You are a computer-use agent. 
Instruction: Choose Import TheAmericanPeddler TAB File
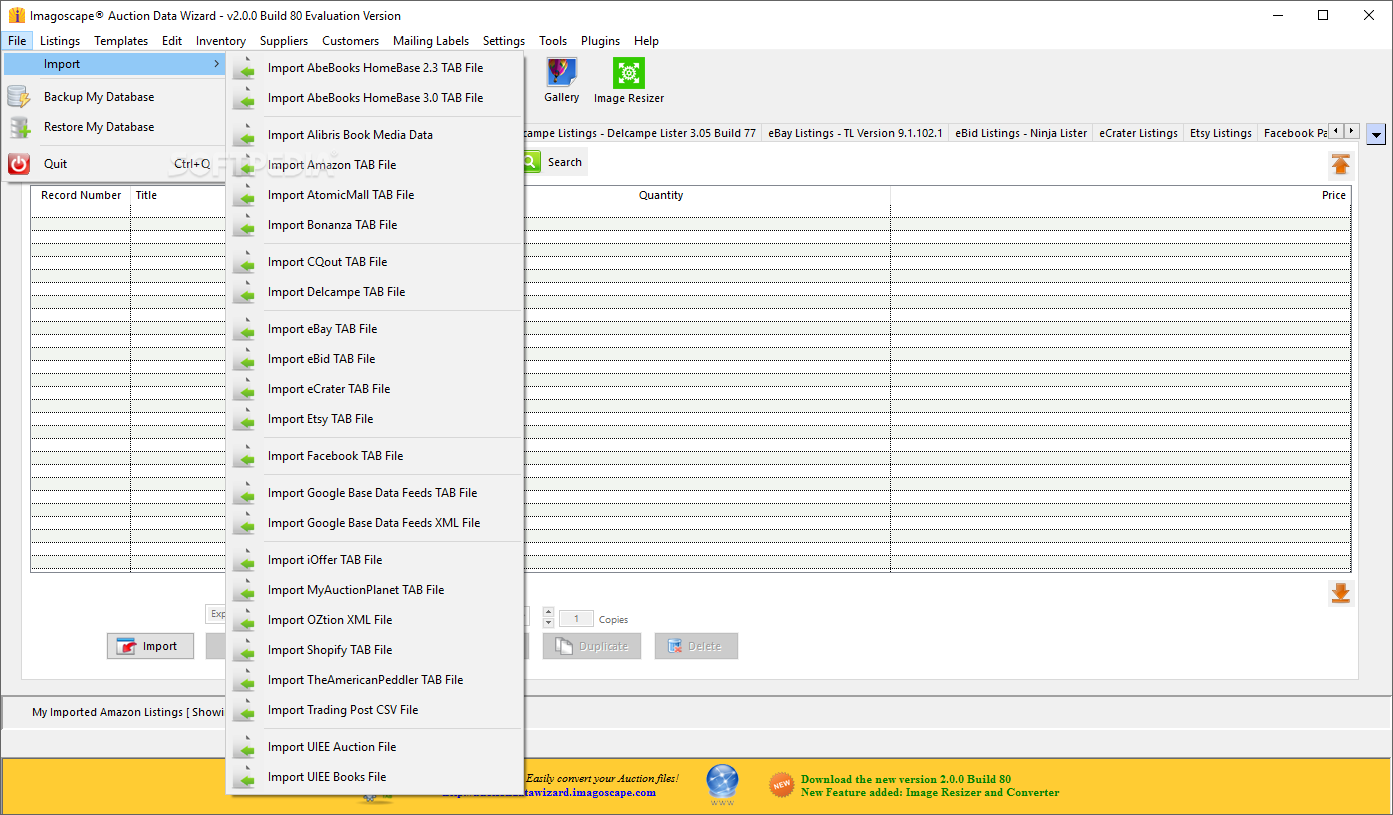(x=375, y=680)
